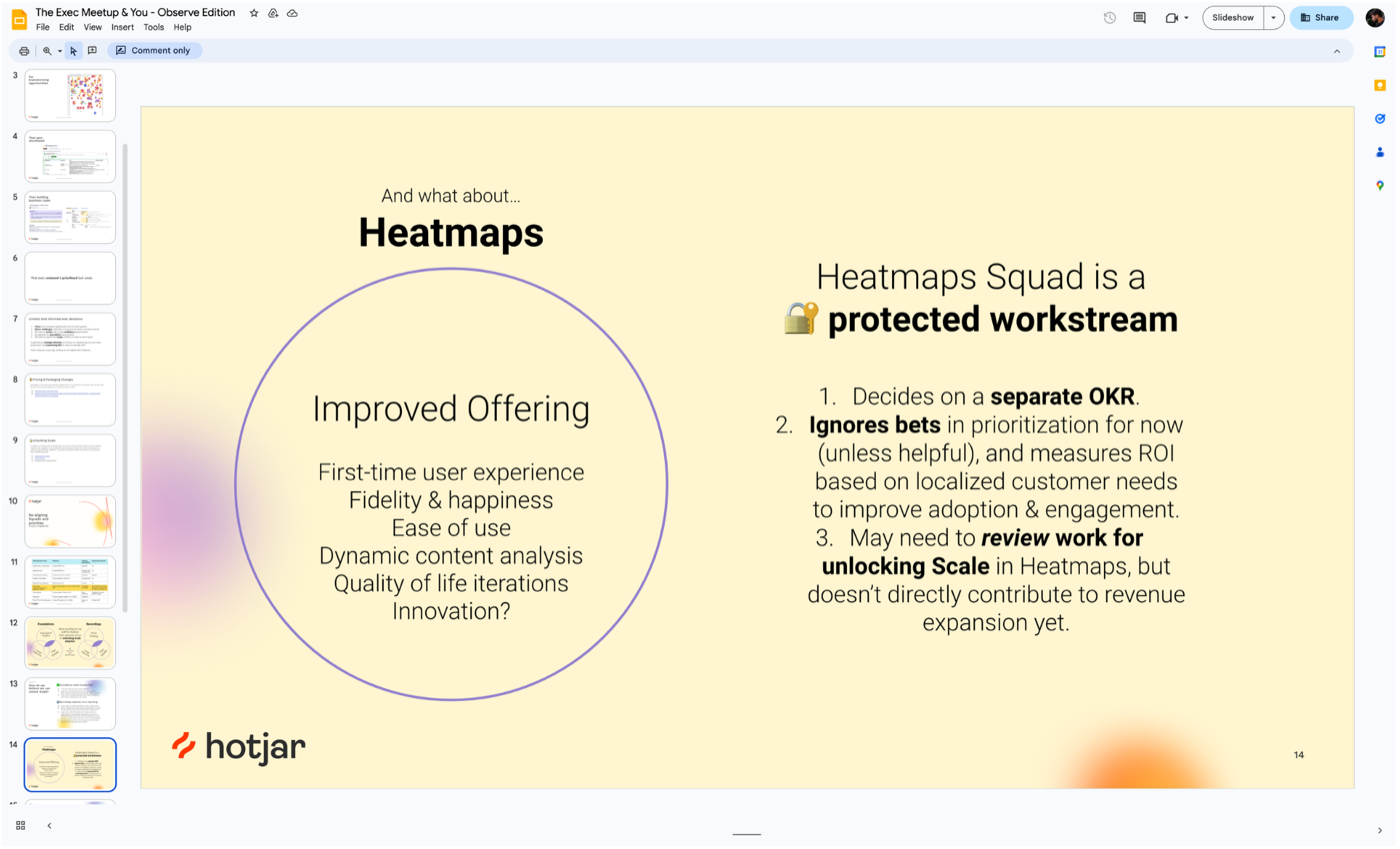Open the View menu
This screenshot has height=849, width=1400.
(x=93, y=27)
